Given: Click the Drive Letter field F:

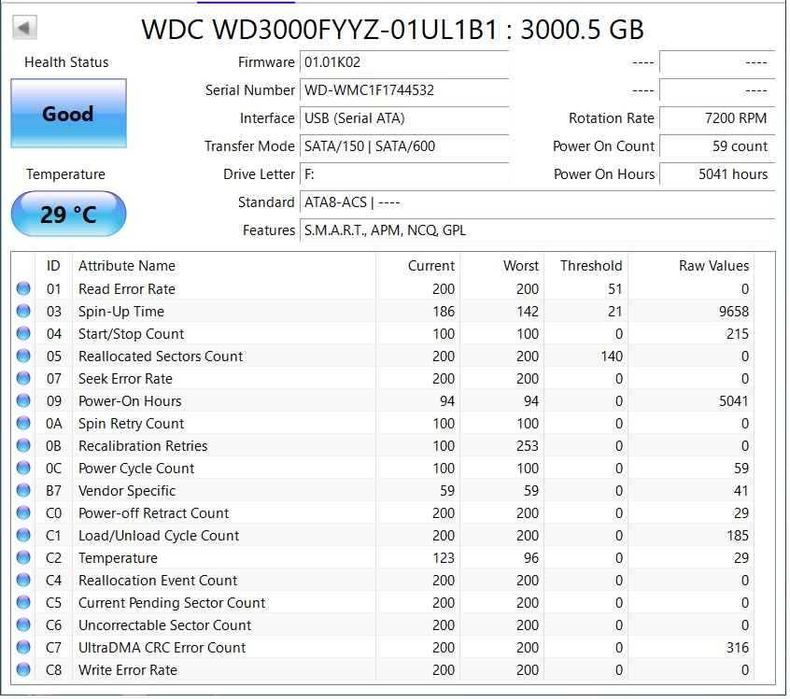Looking at the screenshot, I should pos(405,174).
